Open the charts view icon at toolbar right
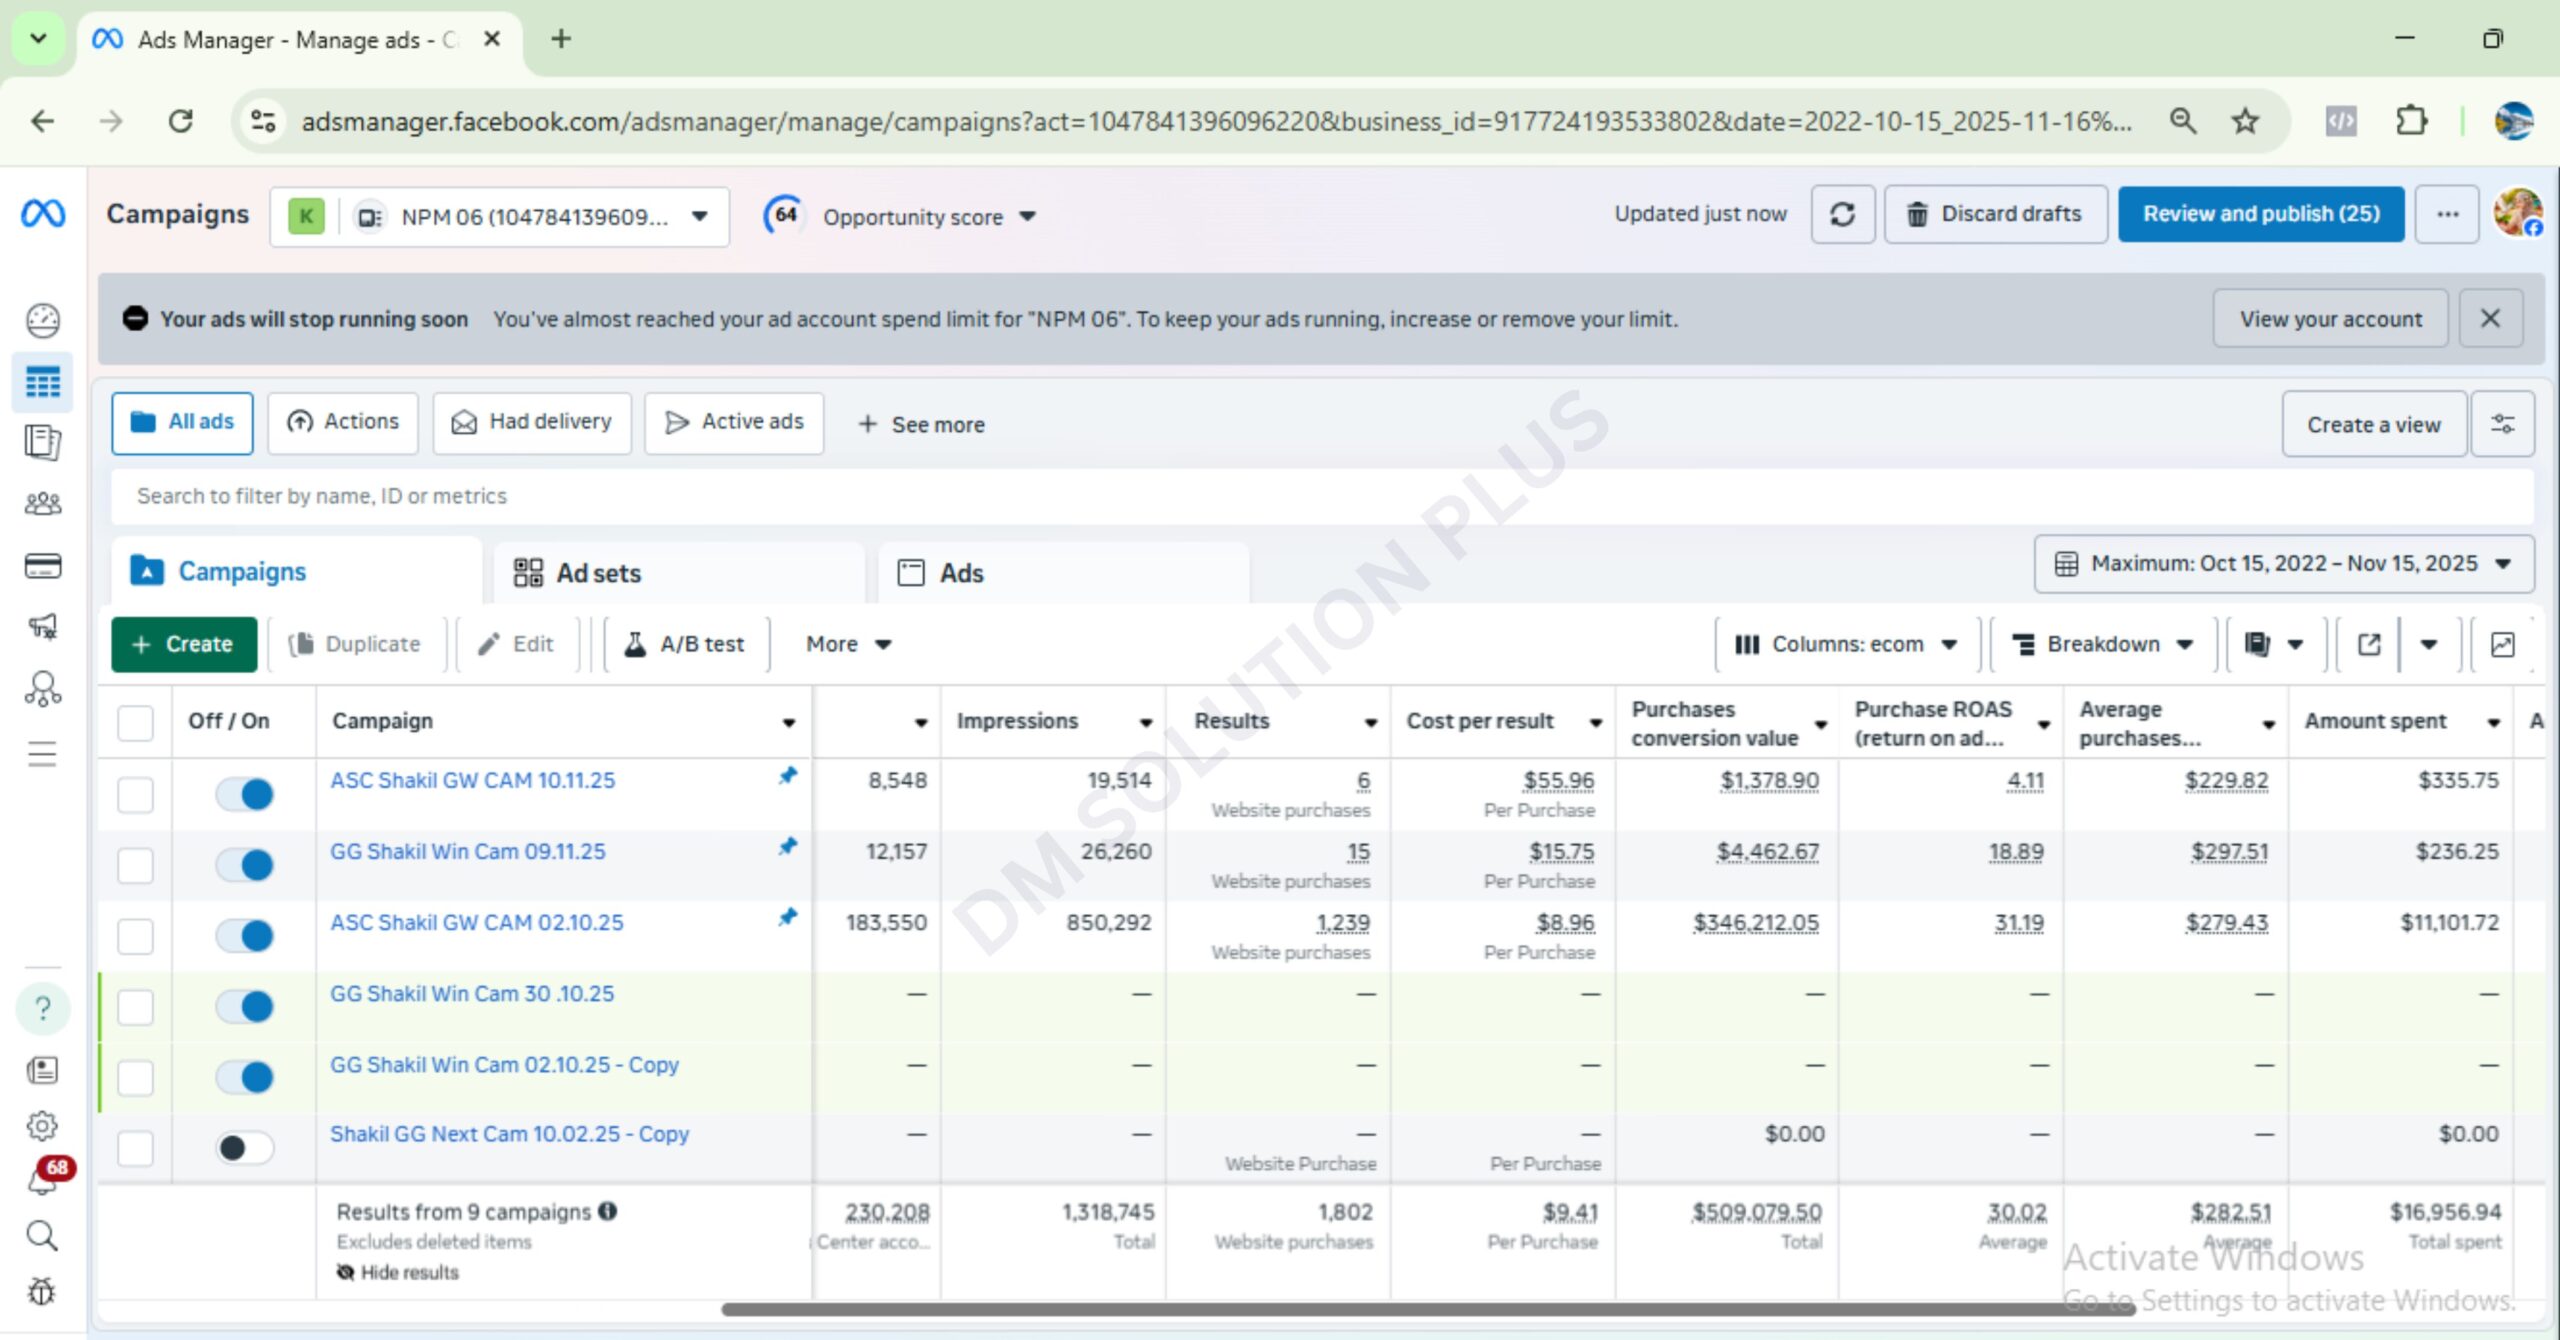 click(2502, 644)
